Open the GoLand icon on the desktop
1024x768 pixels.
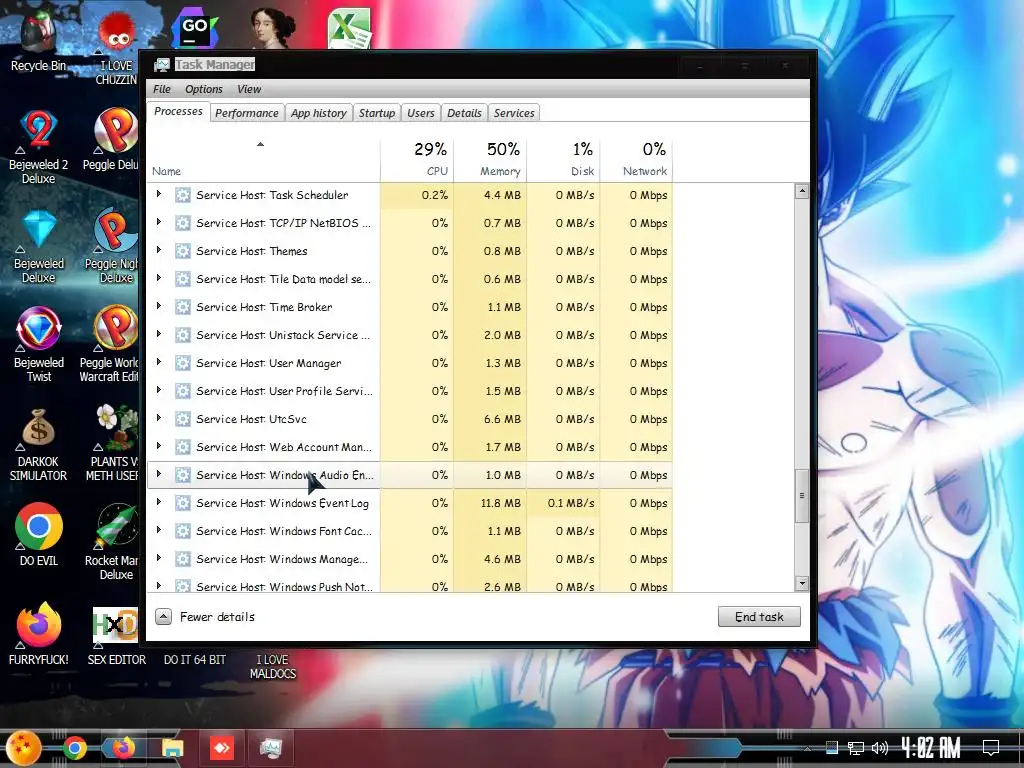click(x=195, y=27)
